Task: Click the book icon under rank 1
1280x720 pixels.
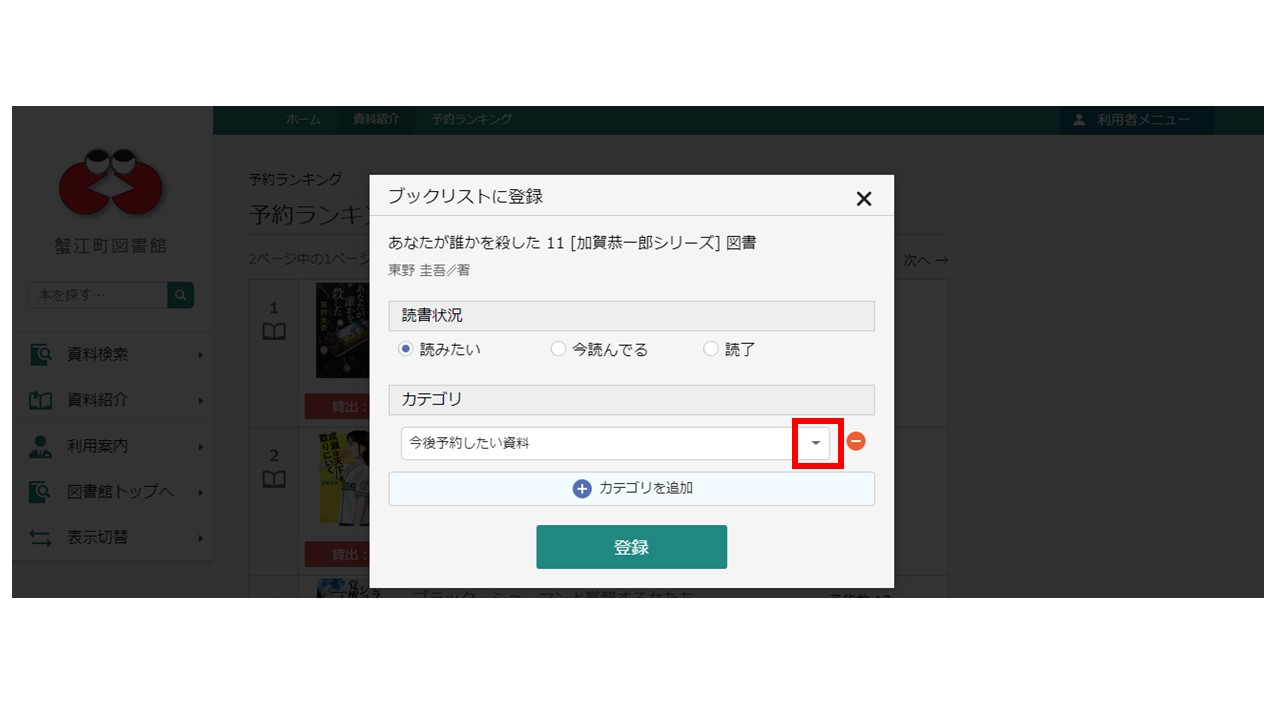Action: [x=274, y=332]
